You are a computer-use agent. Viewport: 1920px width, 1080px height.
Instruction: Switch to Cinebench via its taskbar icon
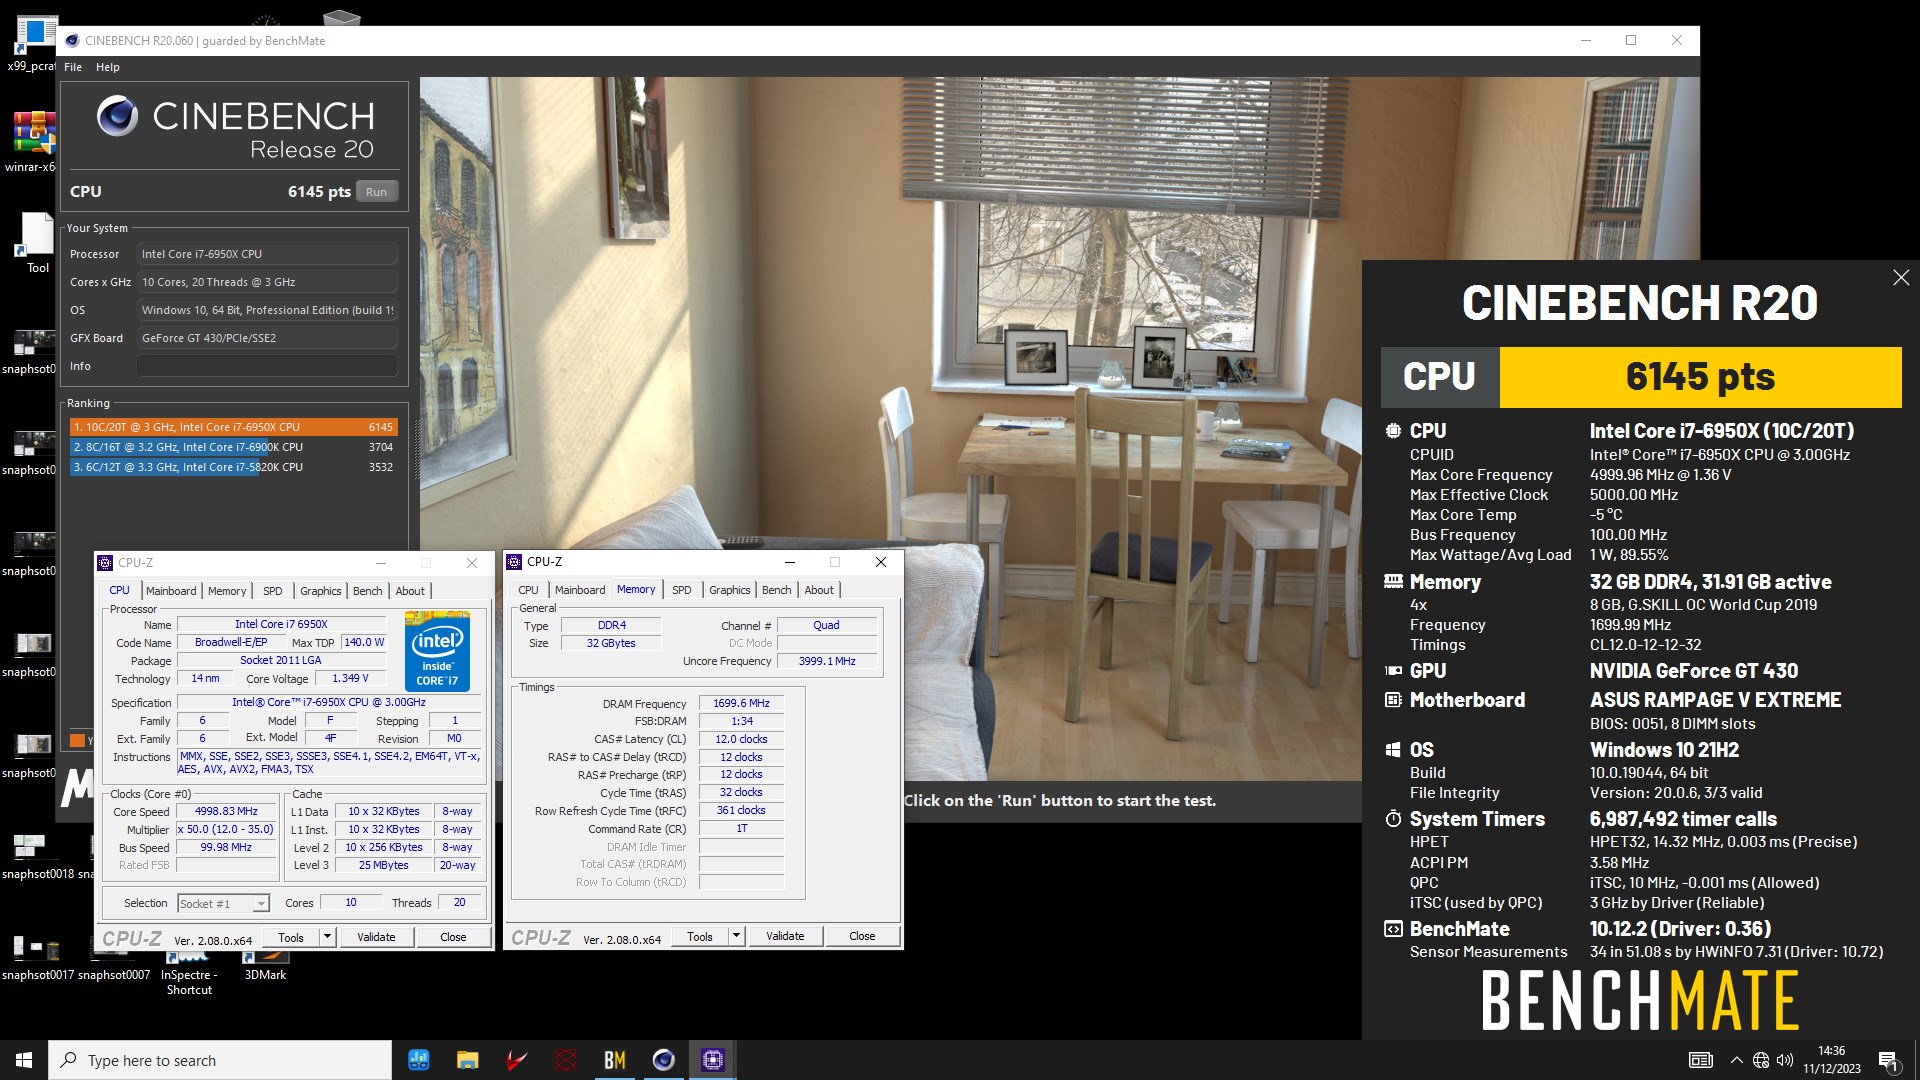point(664,1060)
